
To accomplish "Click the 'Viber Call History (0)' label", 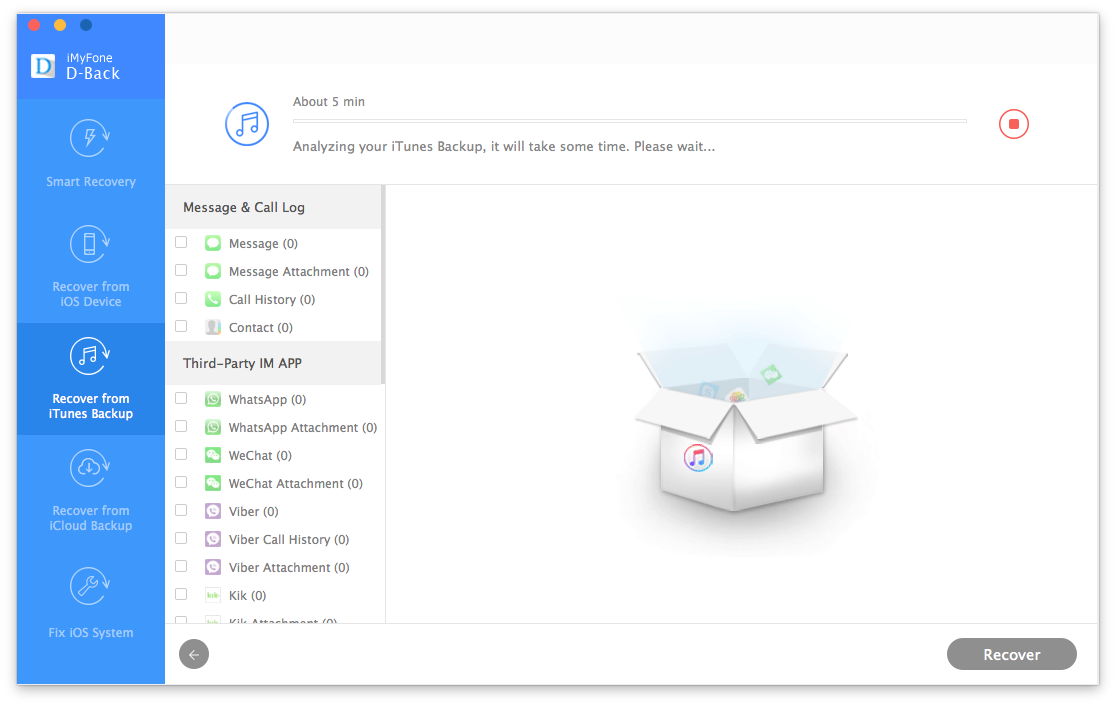I will pyautogui.click(x=289, y=539).
